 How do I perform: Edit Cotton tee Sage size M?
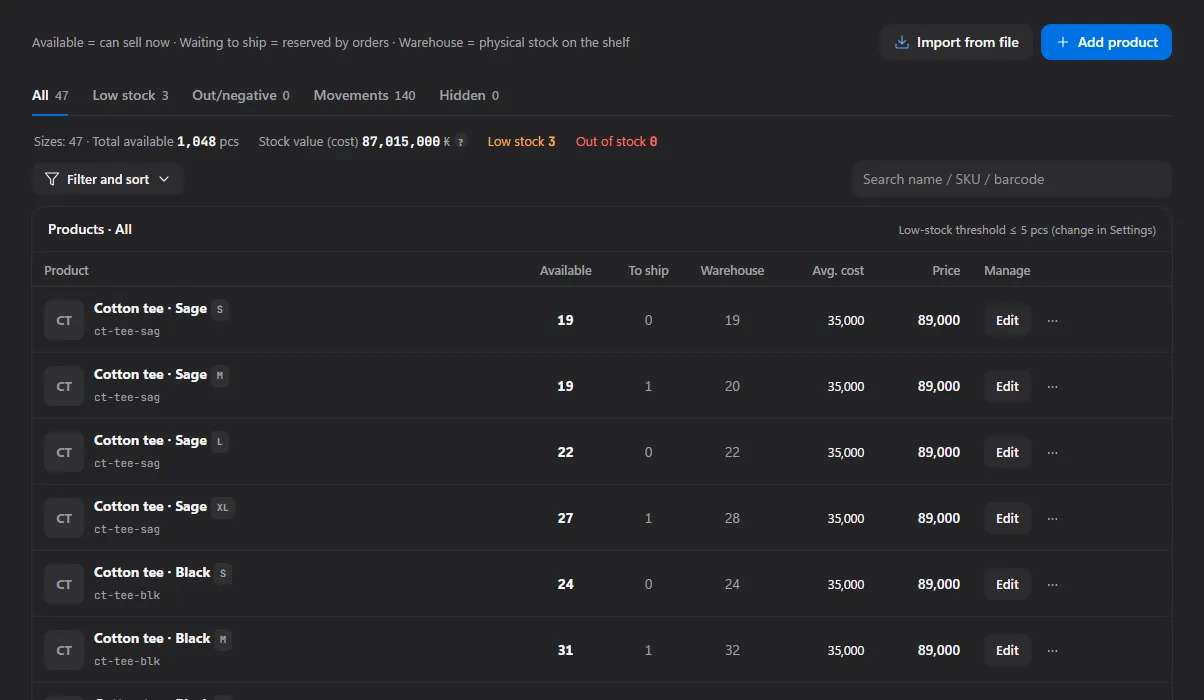pos(1007,386)
